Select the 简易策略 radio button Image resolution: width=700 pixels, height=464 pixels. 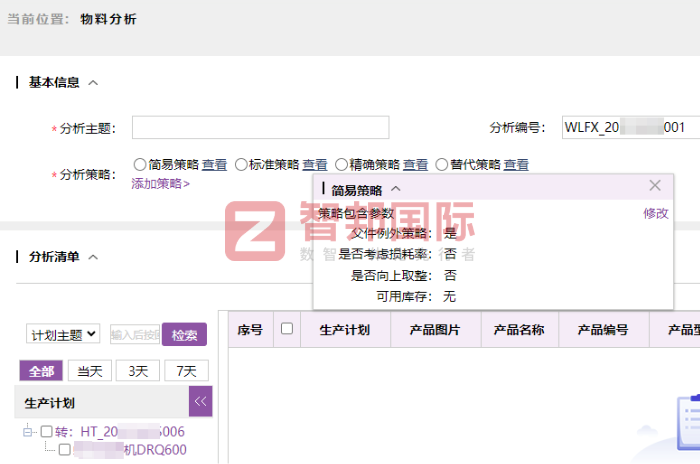pyautogui.click(x=139, y=164)
